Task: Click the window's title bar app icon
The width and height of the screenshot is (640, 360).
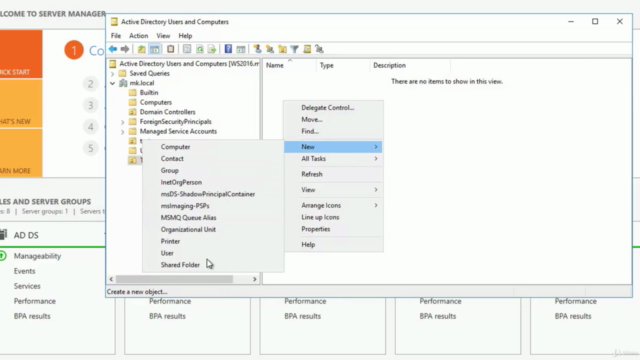Action: tap(114, 22)
